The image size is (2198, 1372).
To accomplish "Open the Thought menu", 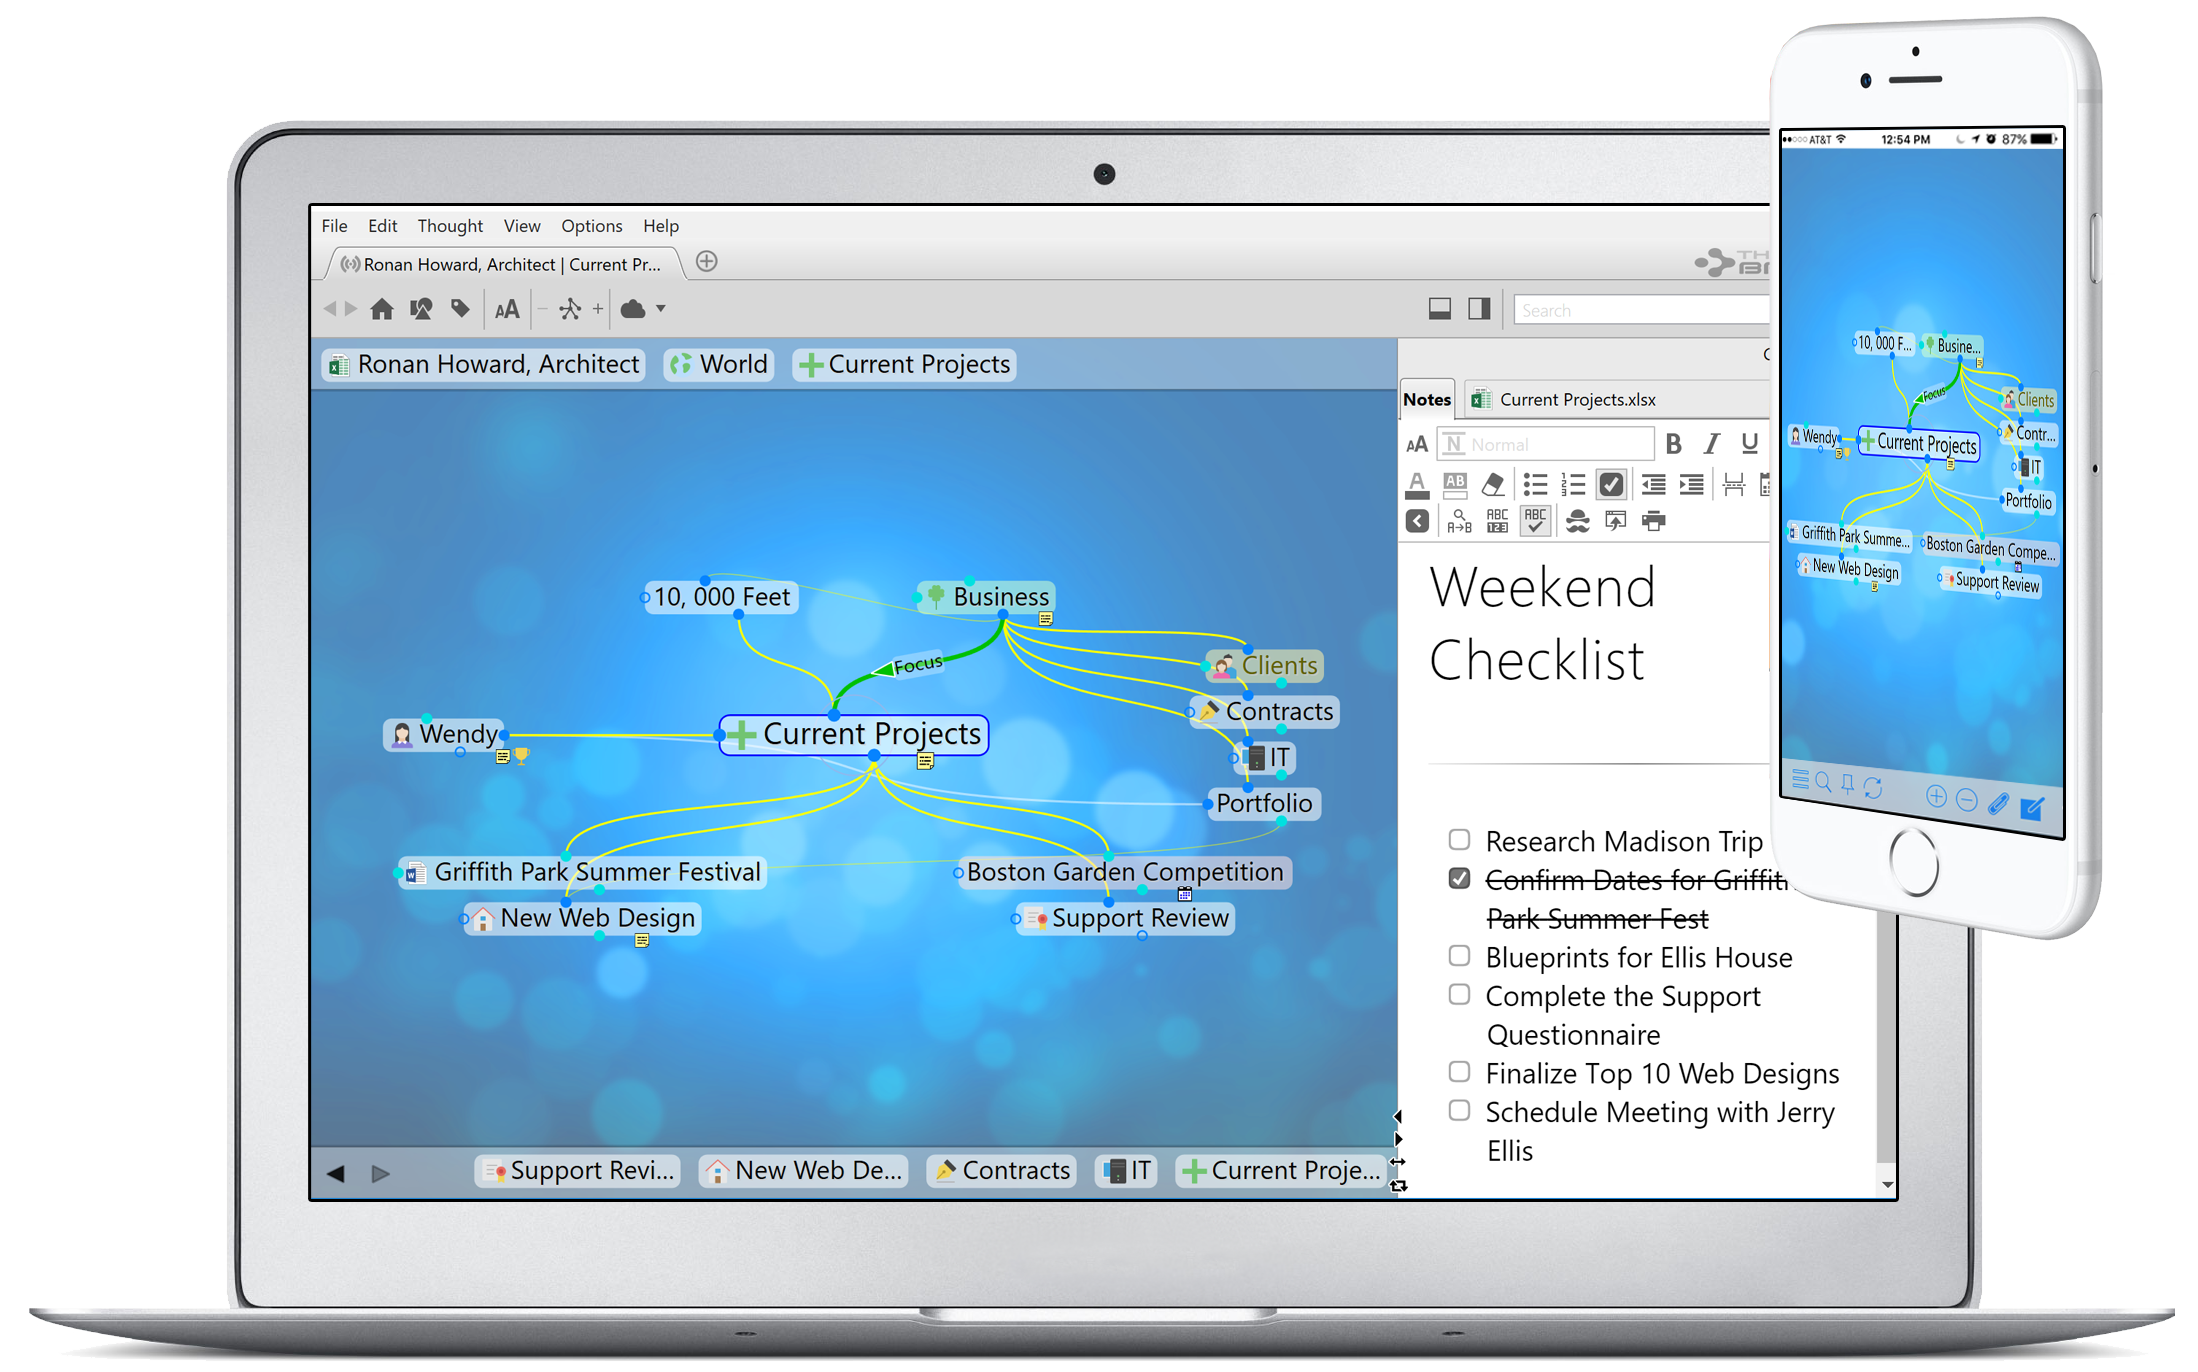I will [x=452, y=226].
